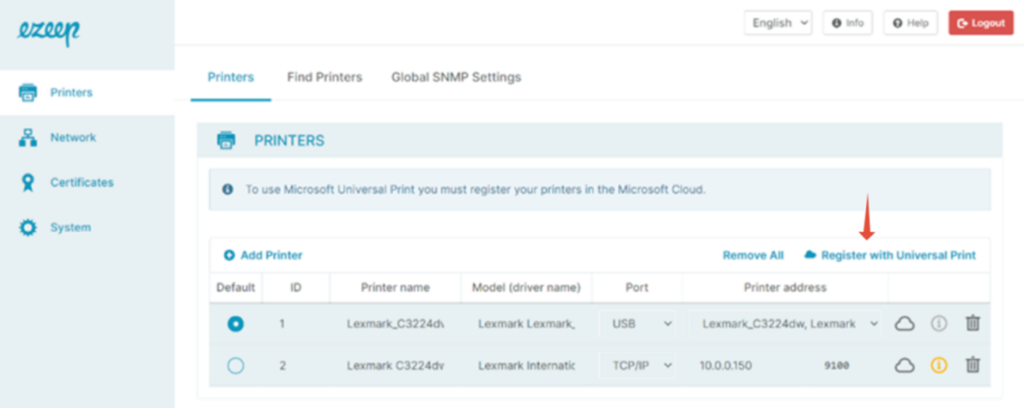Image resolution: width=1024 pixels, height=408 pixels.
Task: Click model field Lexmark Internatic in row 2
Action: tap(526, 366)
